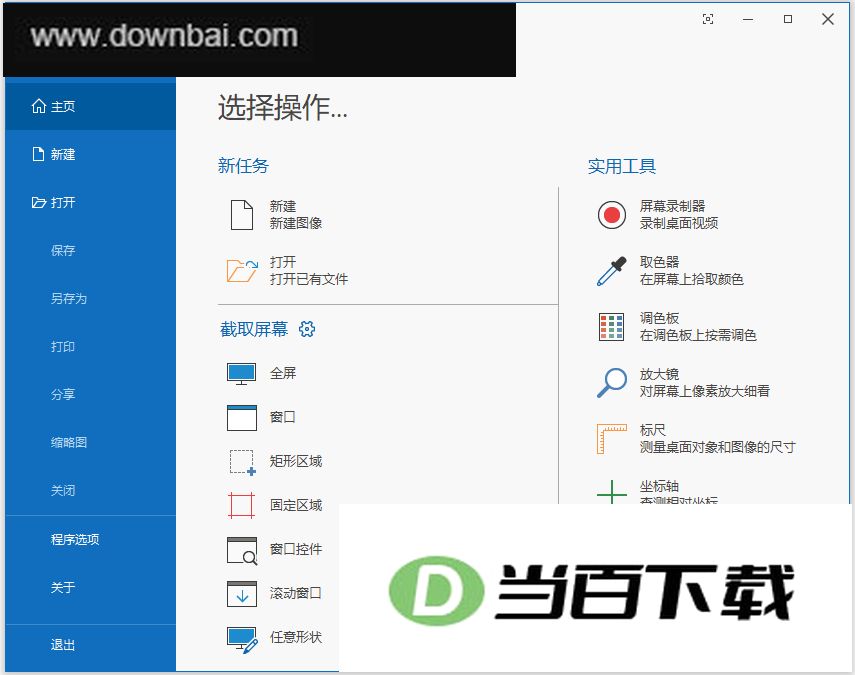
Task: Launch the Screen Recorder (屏幕录制器) tool
Action: click(x=658, y=214)
